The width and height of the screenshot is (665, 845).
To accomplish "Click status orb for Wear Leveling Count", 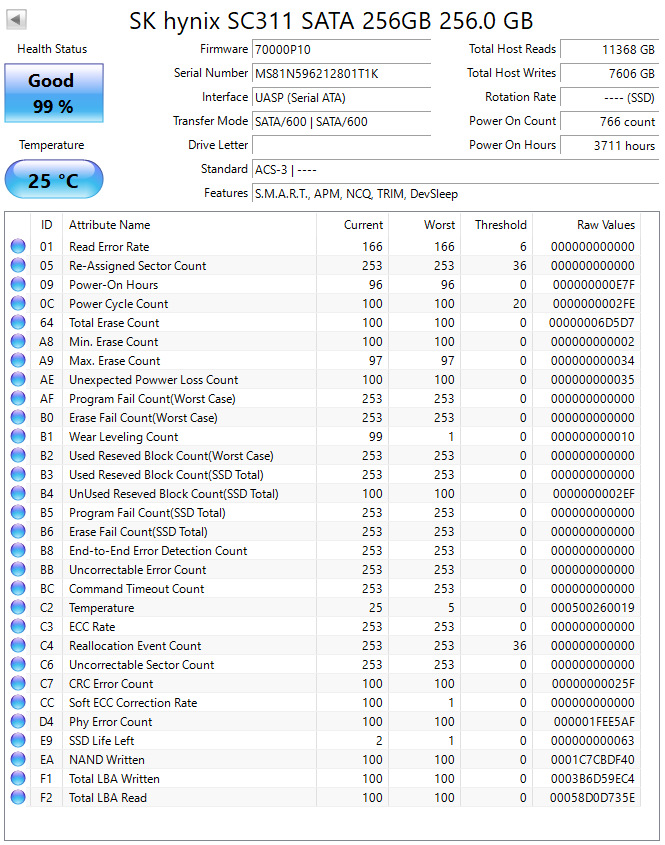I will (x=18, y=437).
